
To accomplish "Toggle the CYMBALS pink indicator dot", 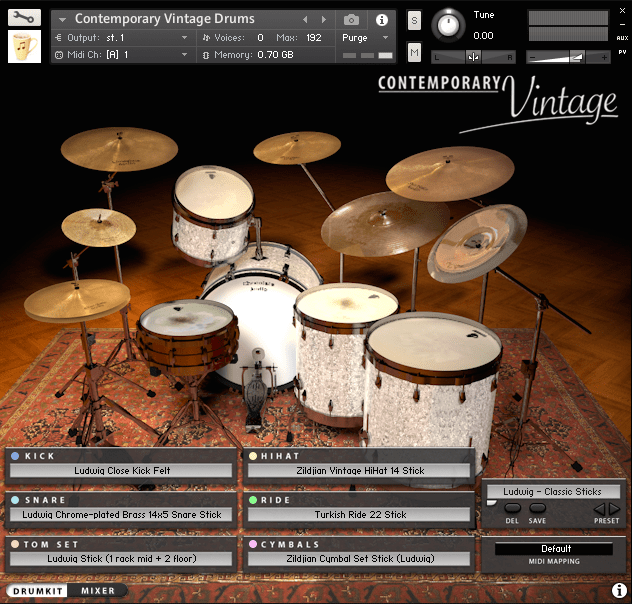I will click(x=253, y=544).
